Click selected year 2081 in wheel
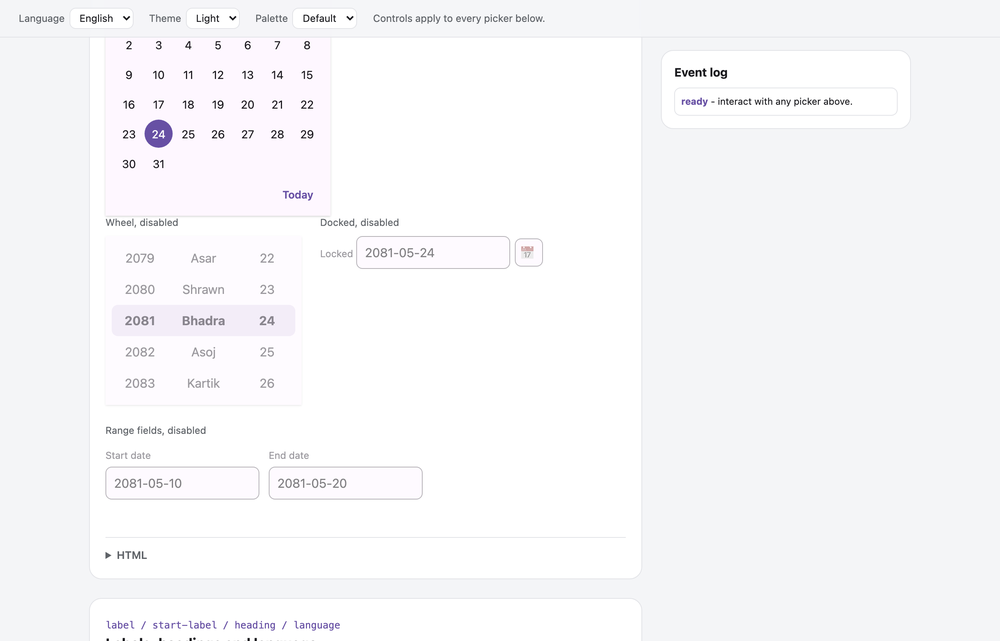Image resolution: width=1000 pixels, height=641 pixels. tap(140, 321)
